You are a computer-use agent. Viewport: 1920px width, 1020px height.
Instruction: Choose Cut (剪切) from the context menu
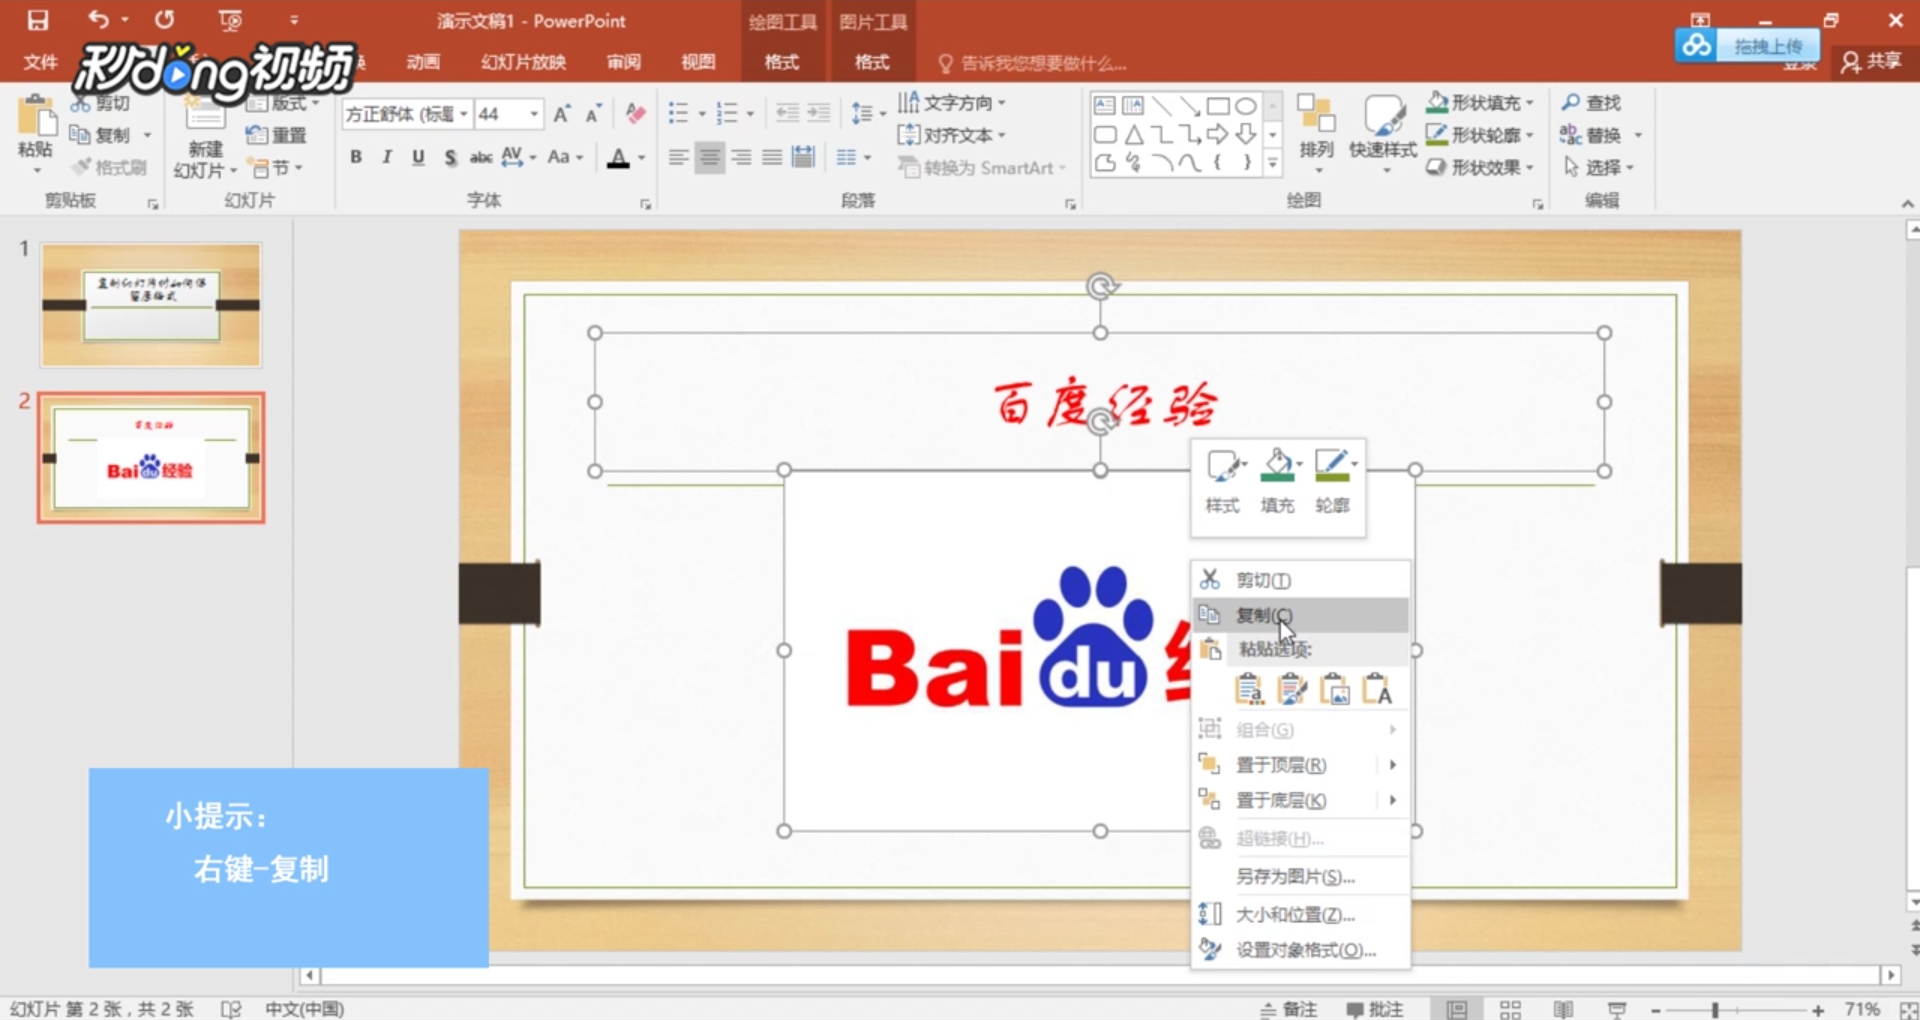(x=1301, y=580)
